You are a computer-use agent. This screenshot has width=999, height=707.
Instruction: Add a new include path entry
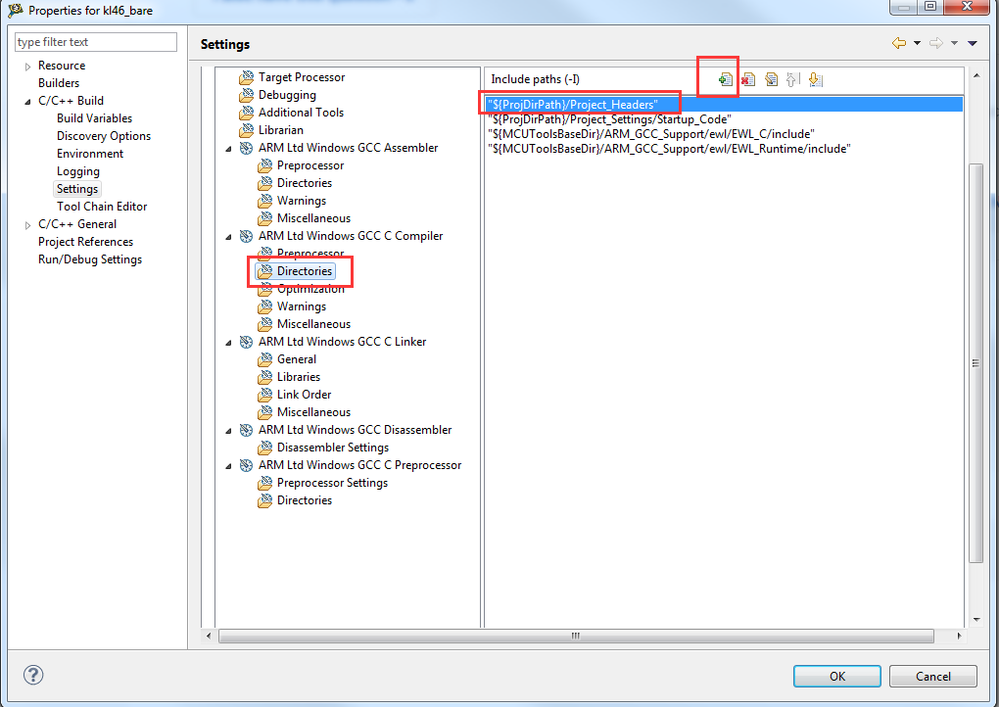click(x=724, y=80)
